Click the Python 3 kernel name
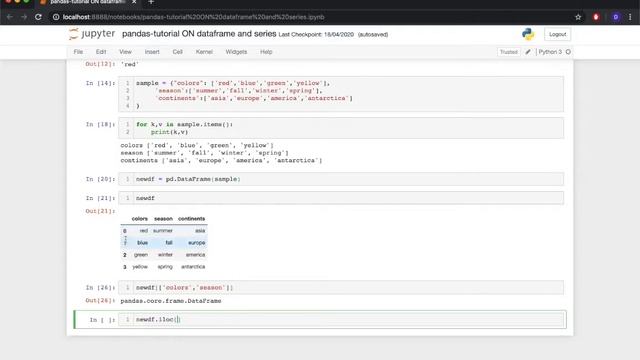Screen dimensions: 640x360 [x=550, y=52]
